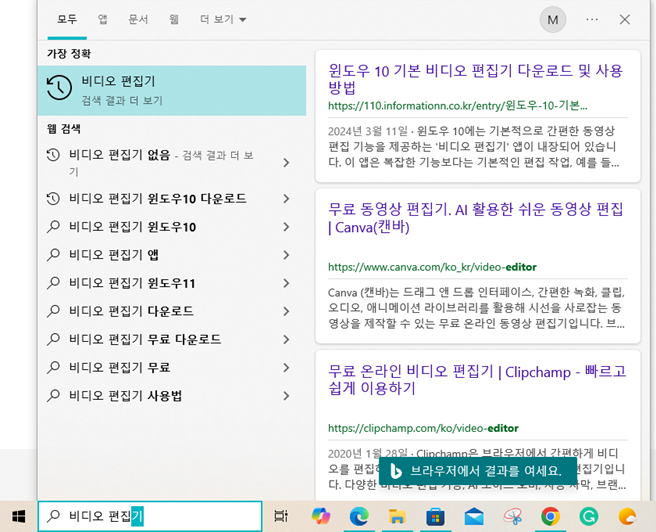Screen dimensions: 656x532
Task: Open the three-dot options menu
Action: click(x=592, y=19)
